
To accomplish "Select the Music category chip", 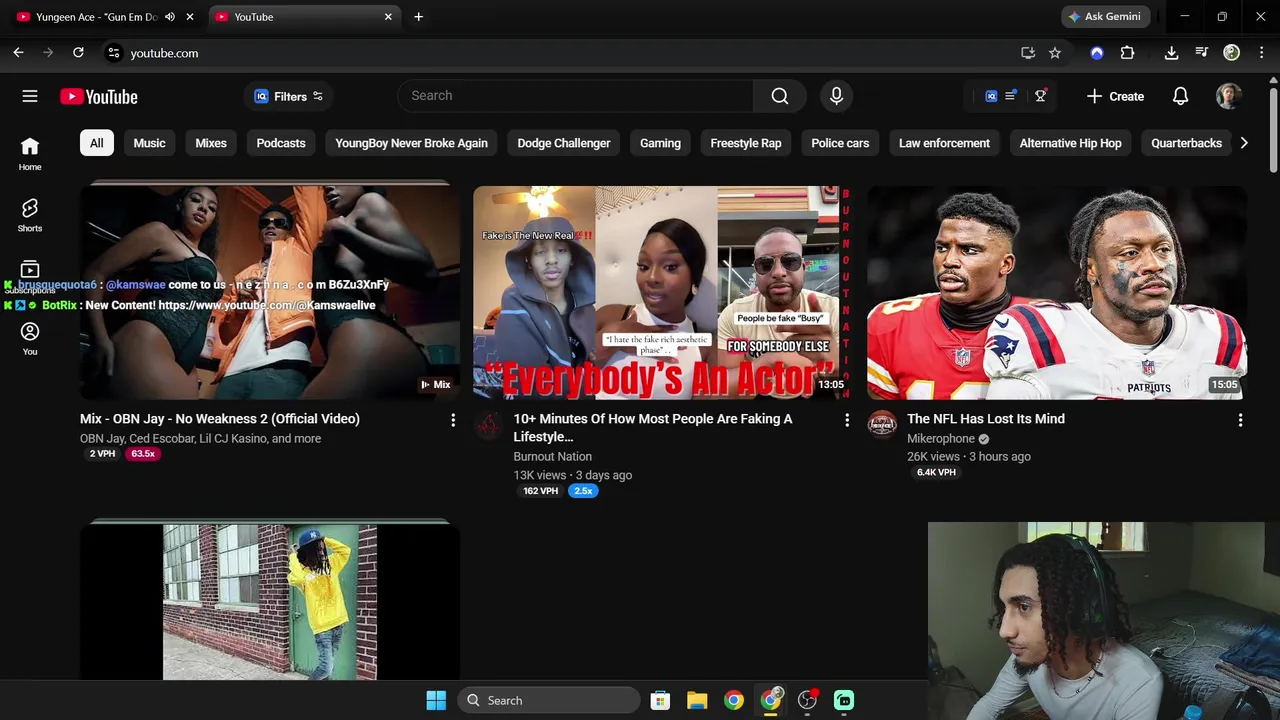I will coord(150,143).
